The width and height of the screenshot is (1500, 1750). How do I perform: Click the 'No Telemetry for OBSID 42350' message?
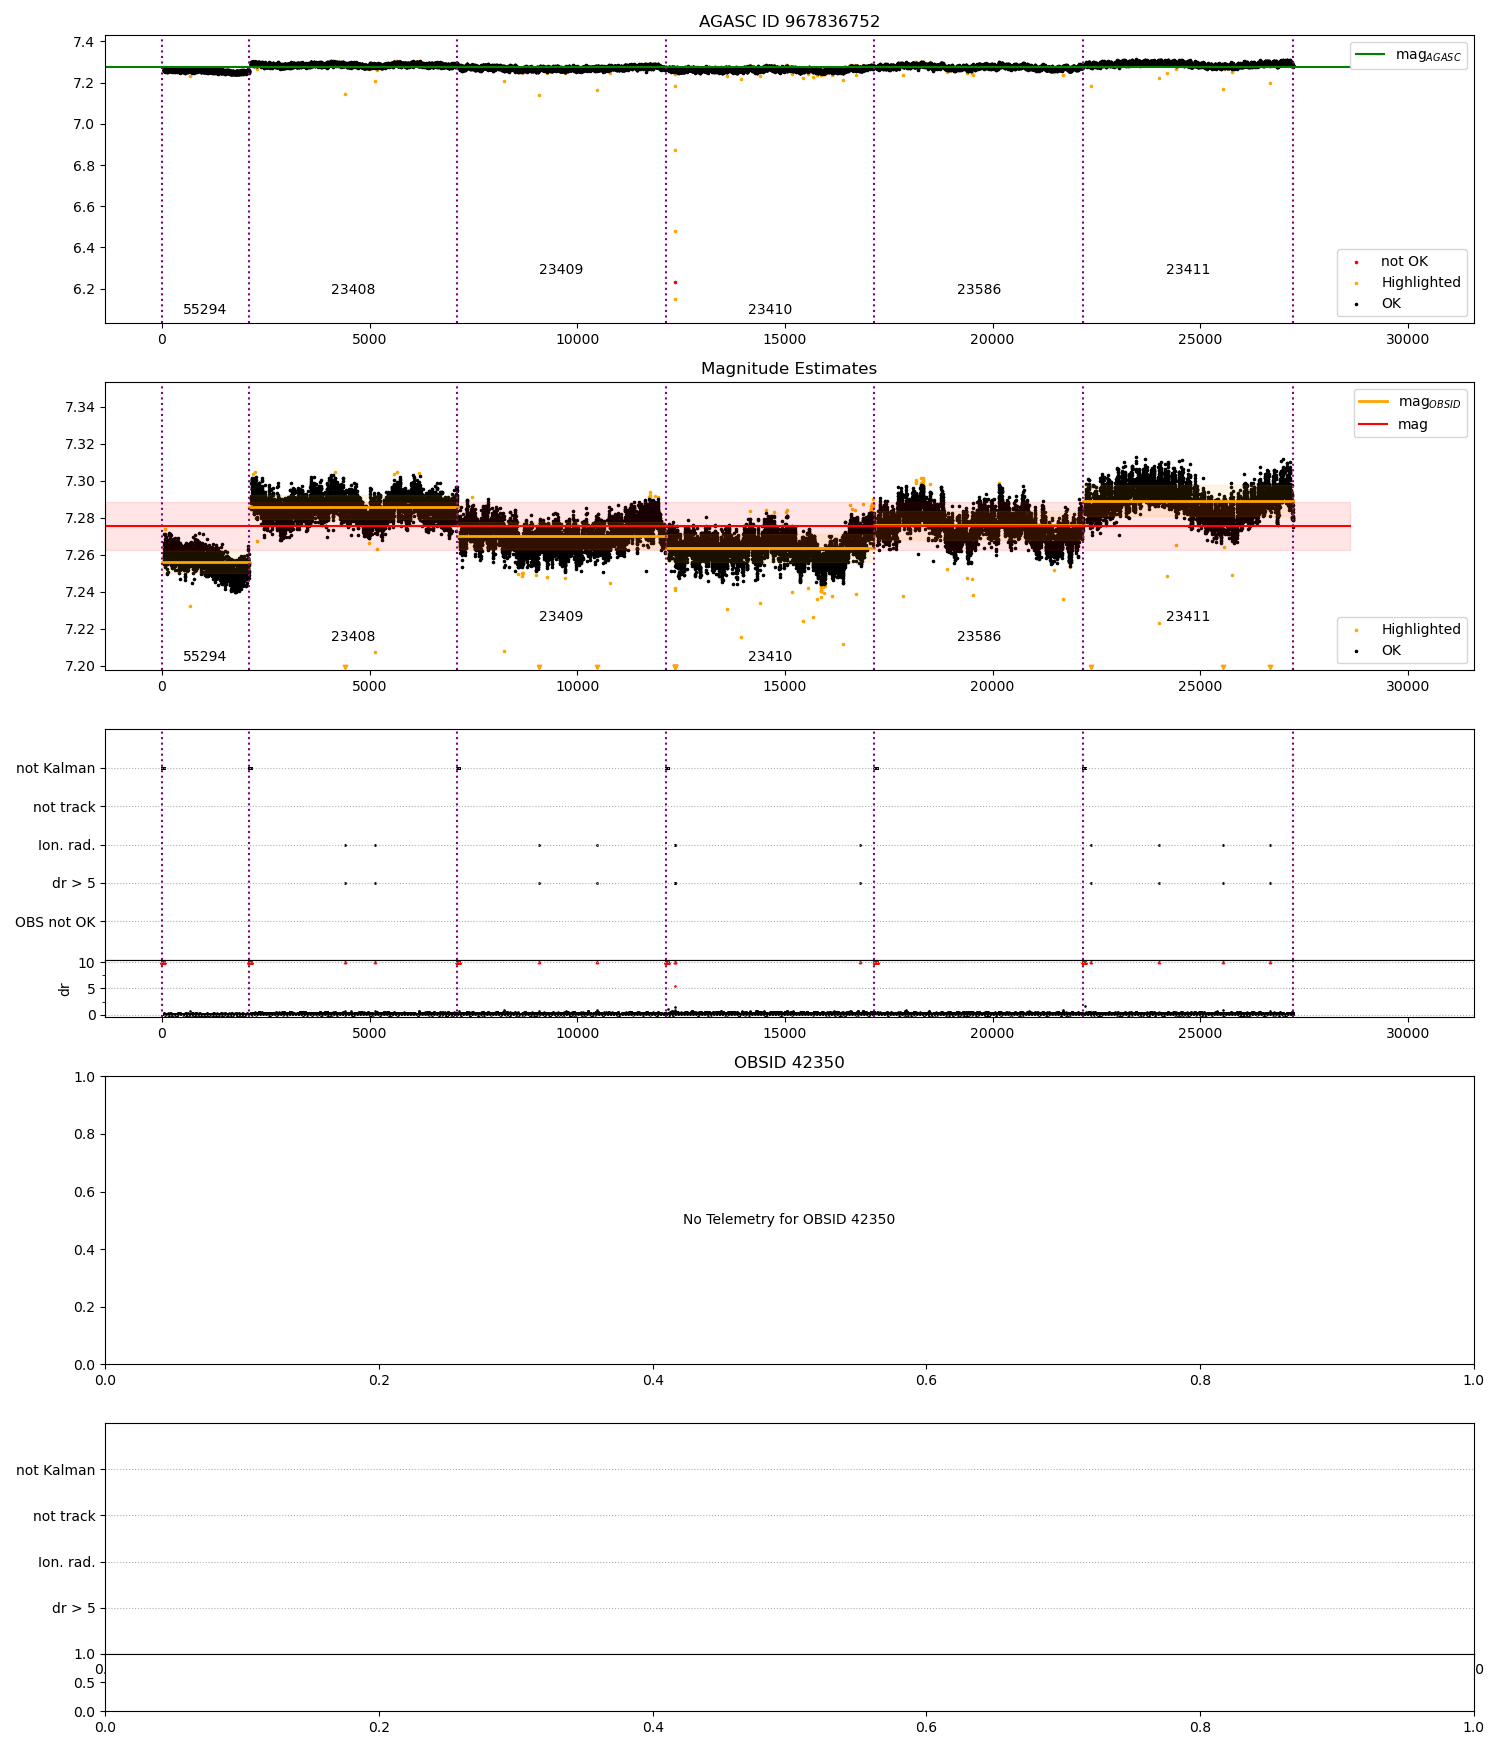point(789,1220)
